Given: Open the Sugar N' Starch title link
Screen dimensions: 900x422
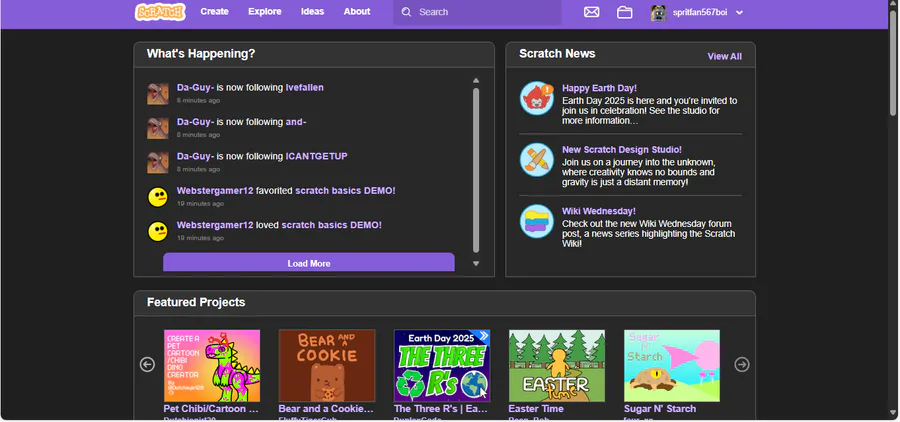Looking at the screenshot, I should click(660, 409).
